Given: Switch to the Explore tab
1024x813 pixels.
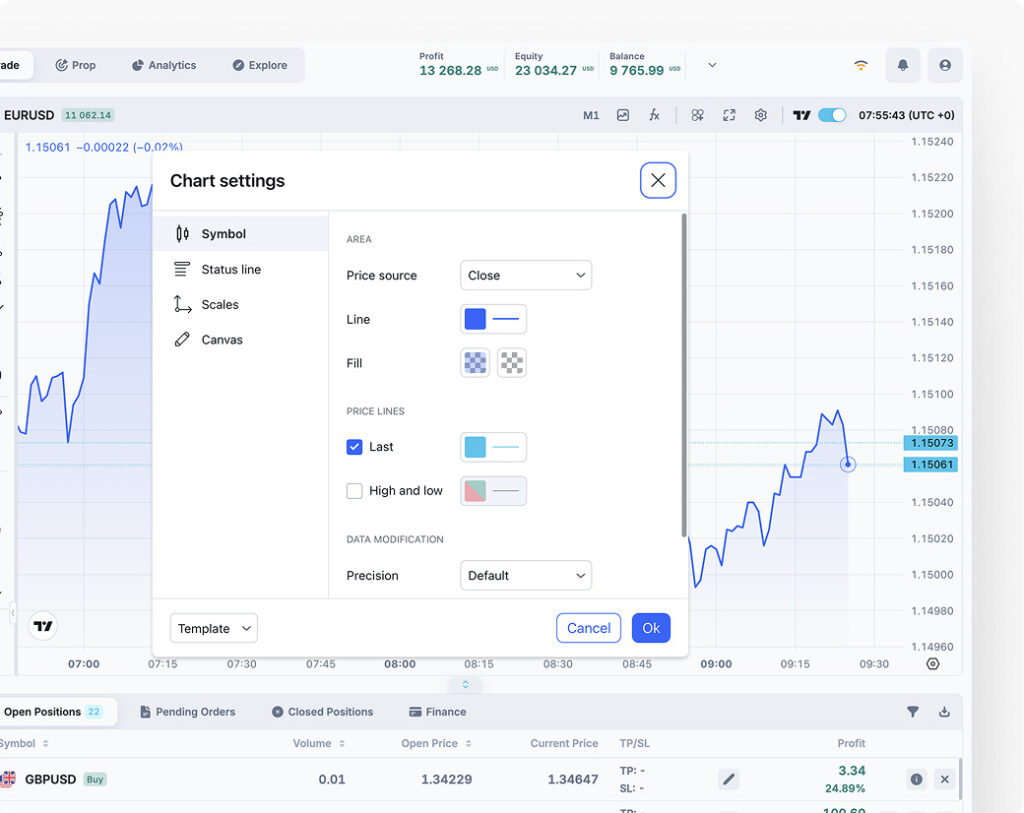Looking at the screenshot, I should 260,65.
